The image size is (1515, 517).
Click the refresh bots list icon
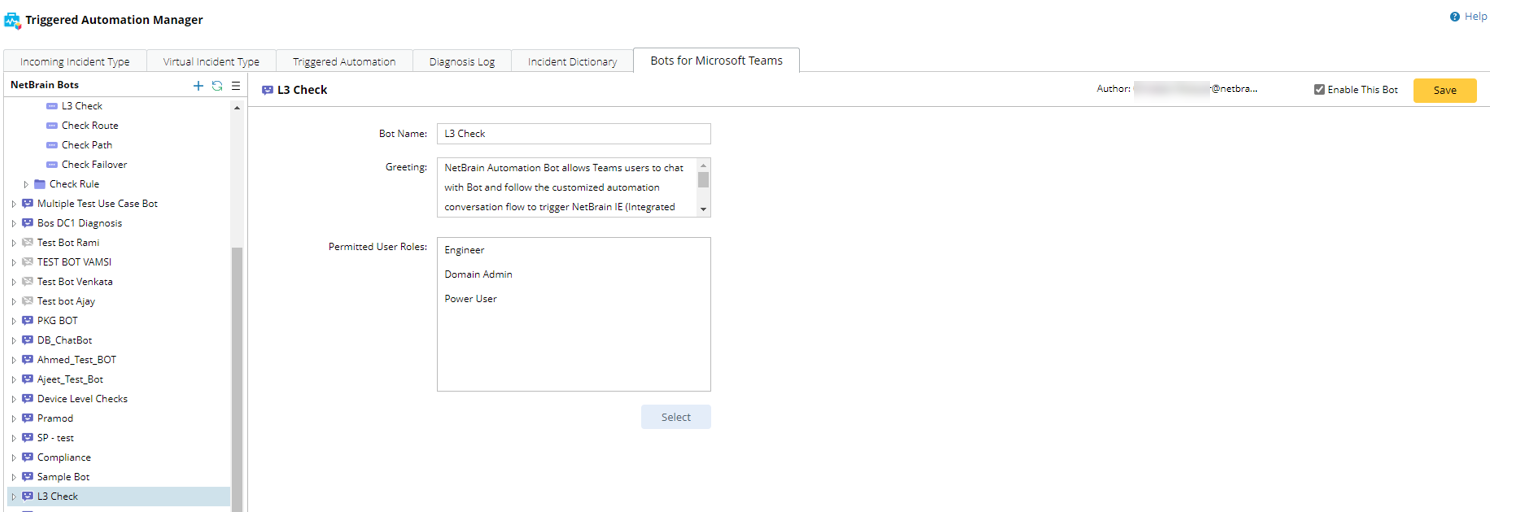(x=216, y=86)
